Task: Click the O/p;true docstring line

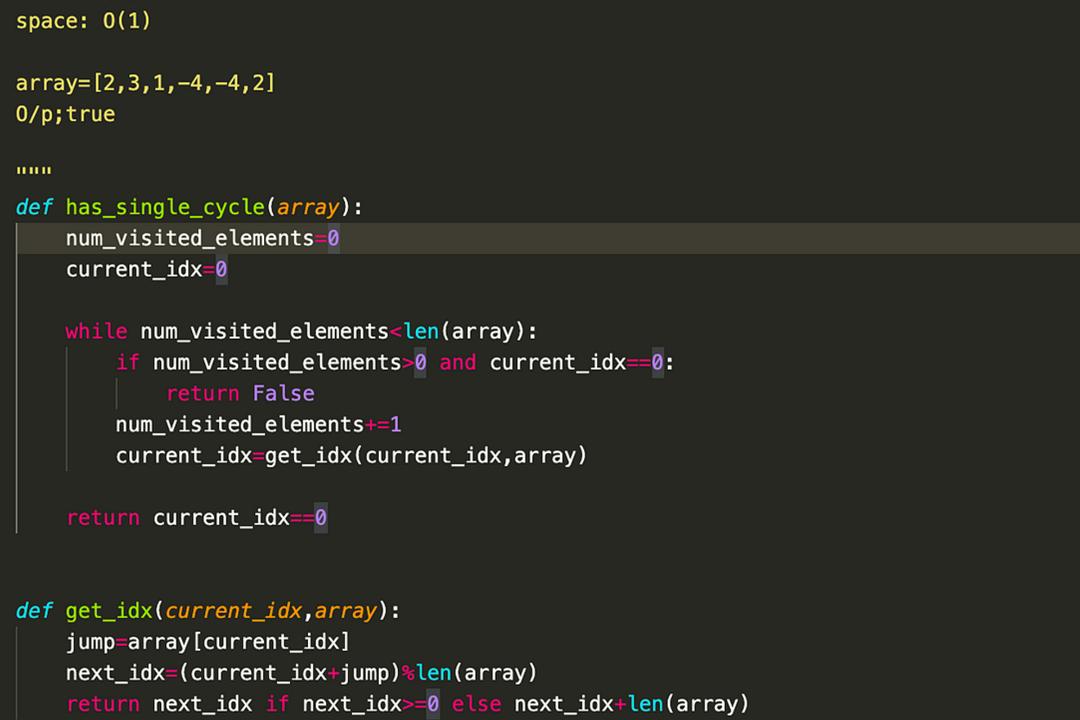Action: [x=65, y=114]
